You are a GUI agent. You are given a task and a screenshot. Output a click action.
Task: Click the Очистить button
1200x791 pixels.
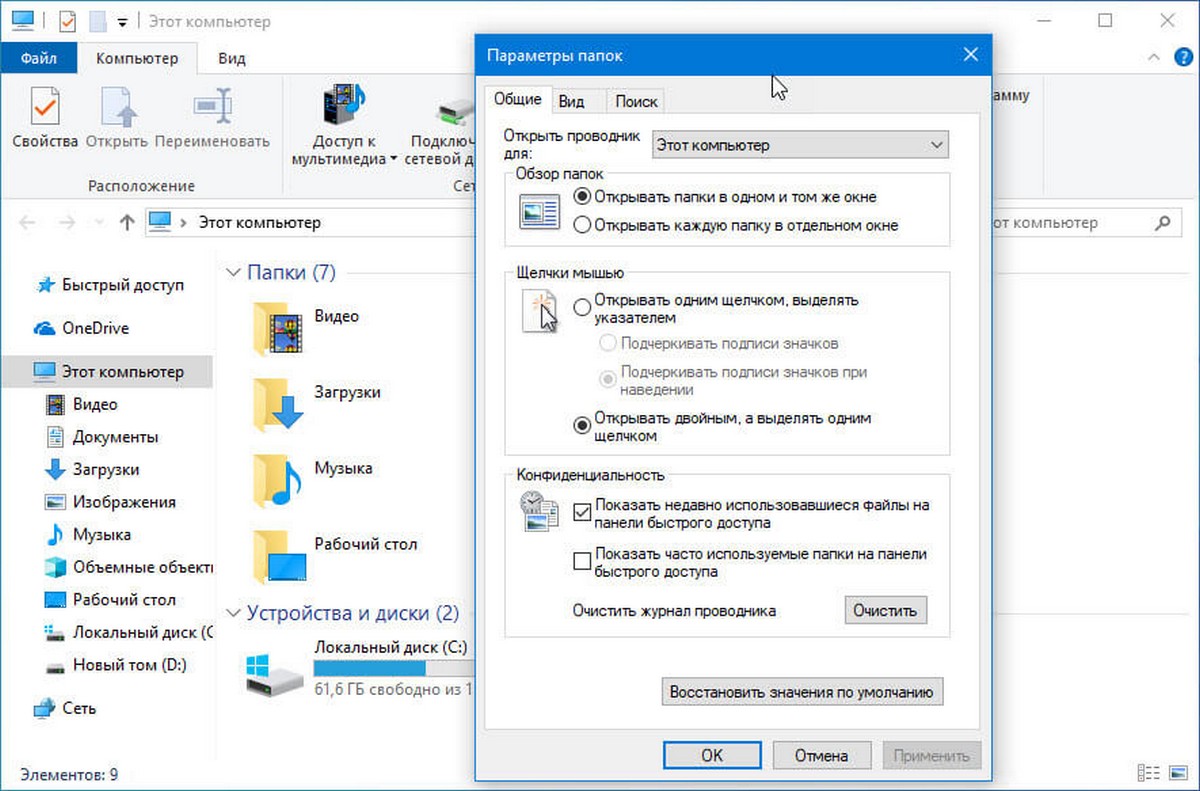885,610
